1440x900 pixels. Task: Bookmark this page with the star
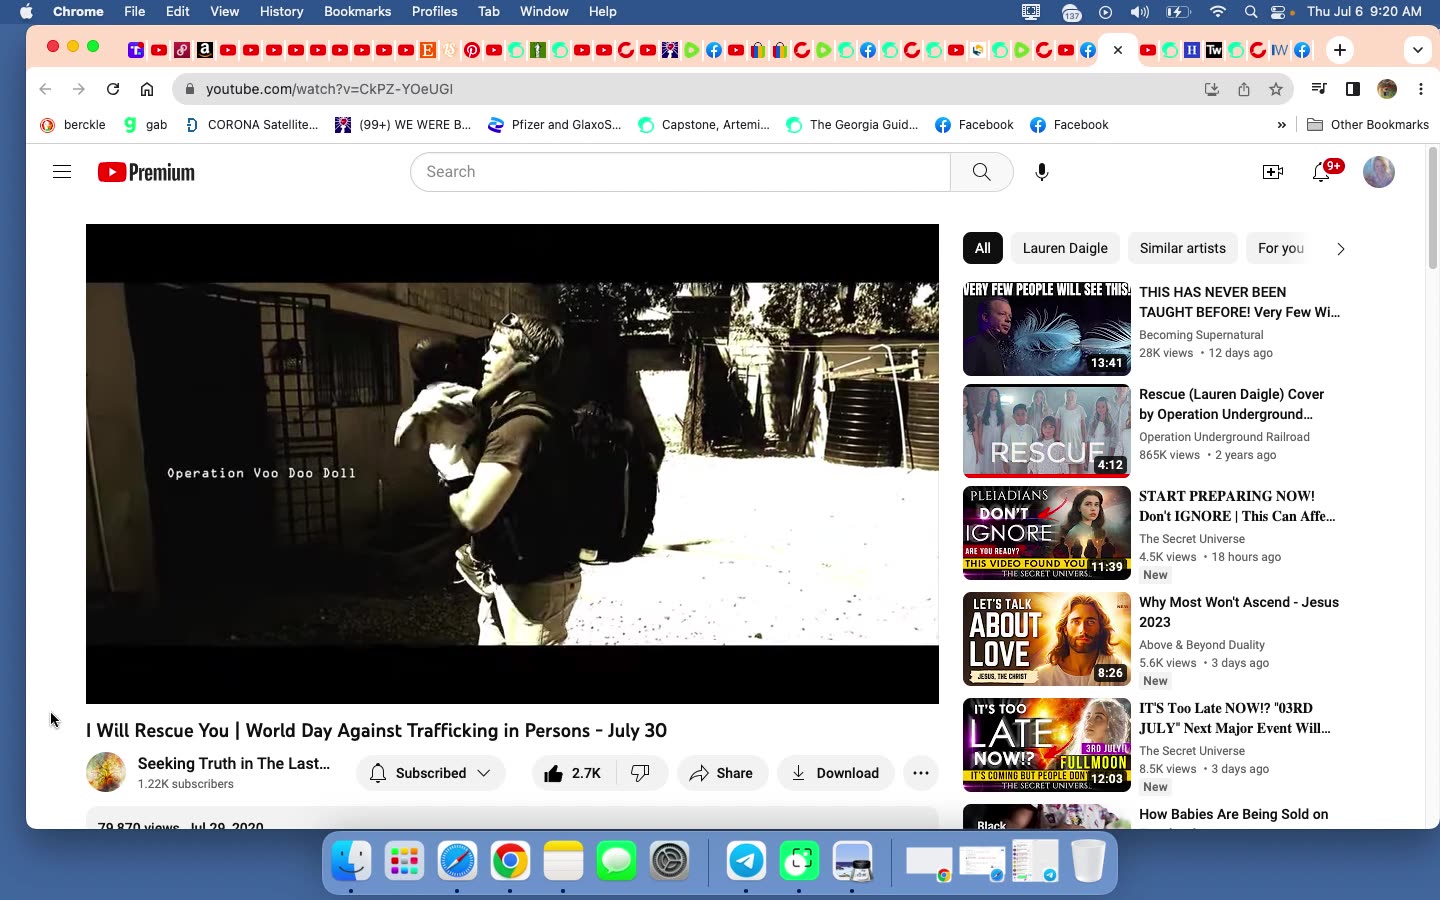[x=1276, y=89]
